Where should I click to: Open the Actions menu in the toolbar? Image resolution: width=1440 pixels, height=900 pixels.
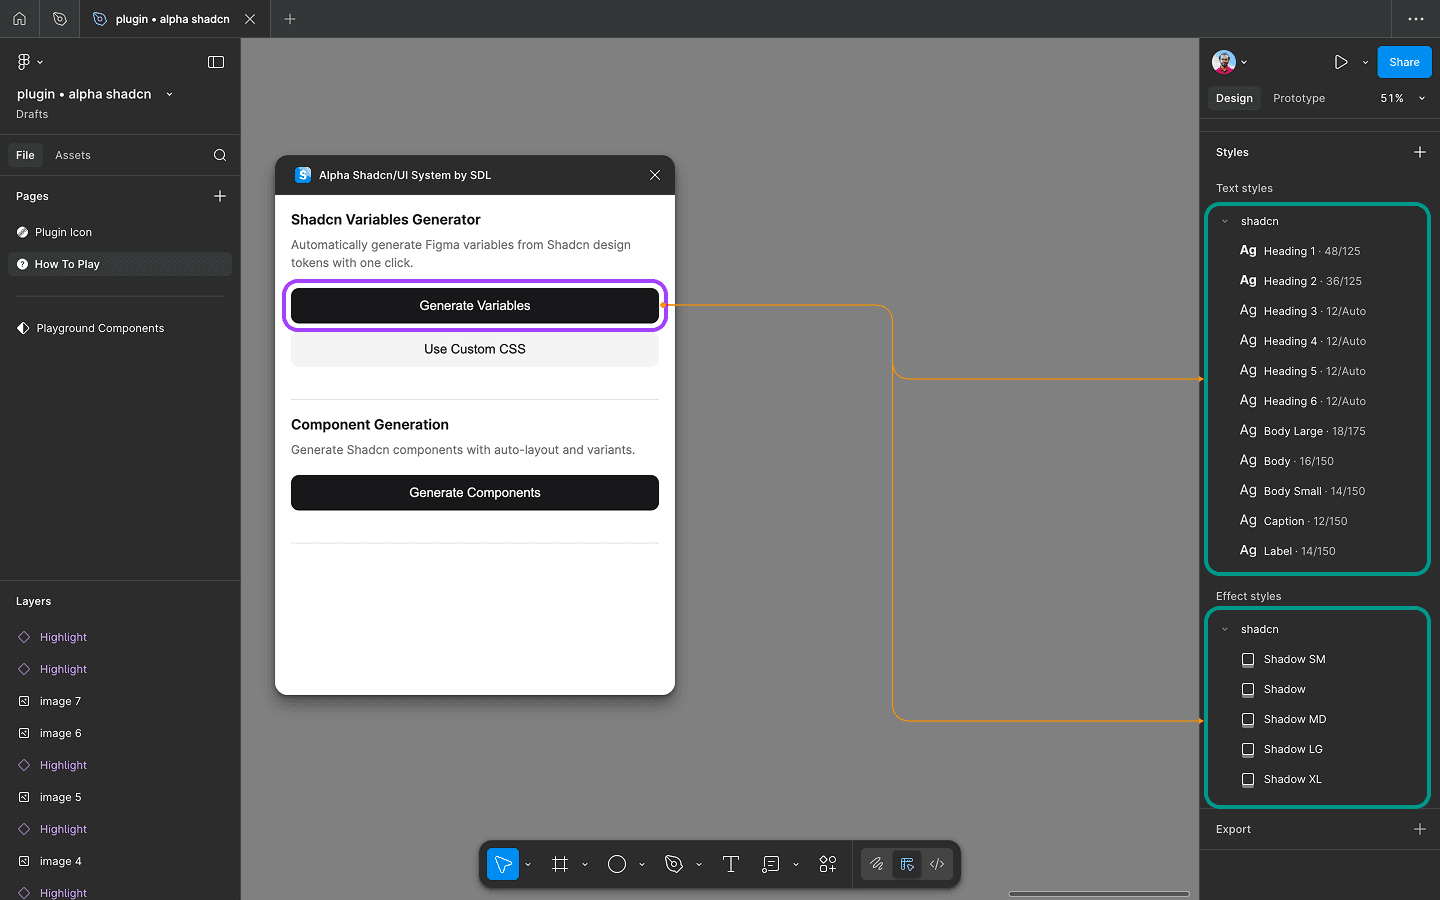pos(828,864)
